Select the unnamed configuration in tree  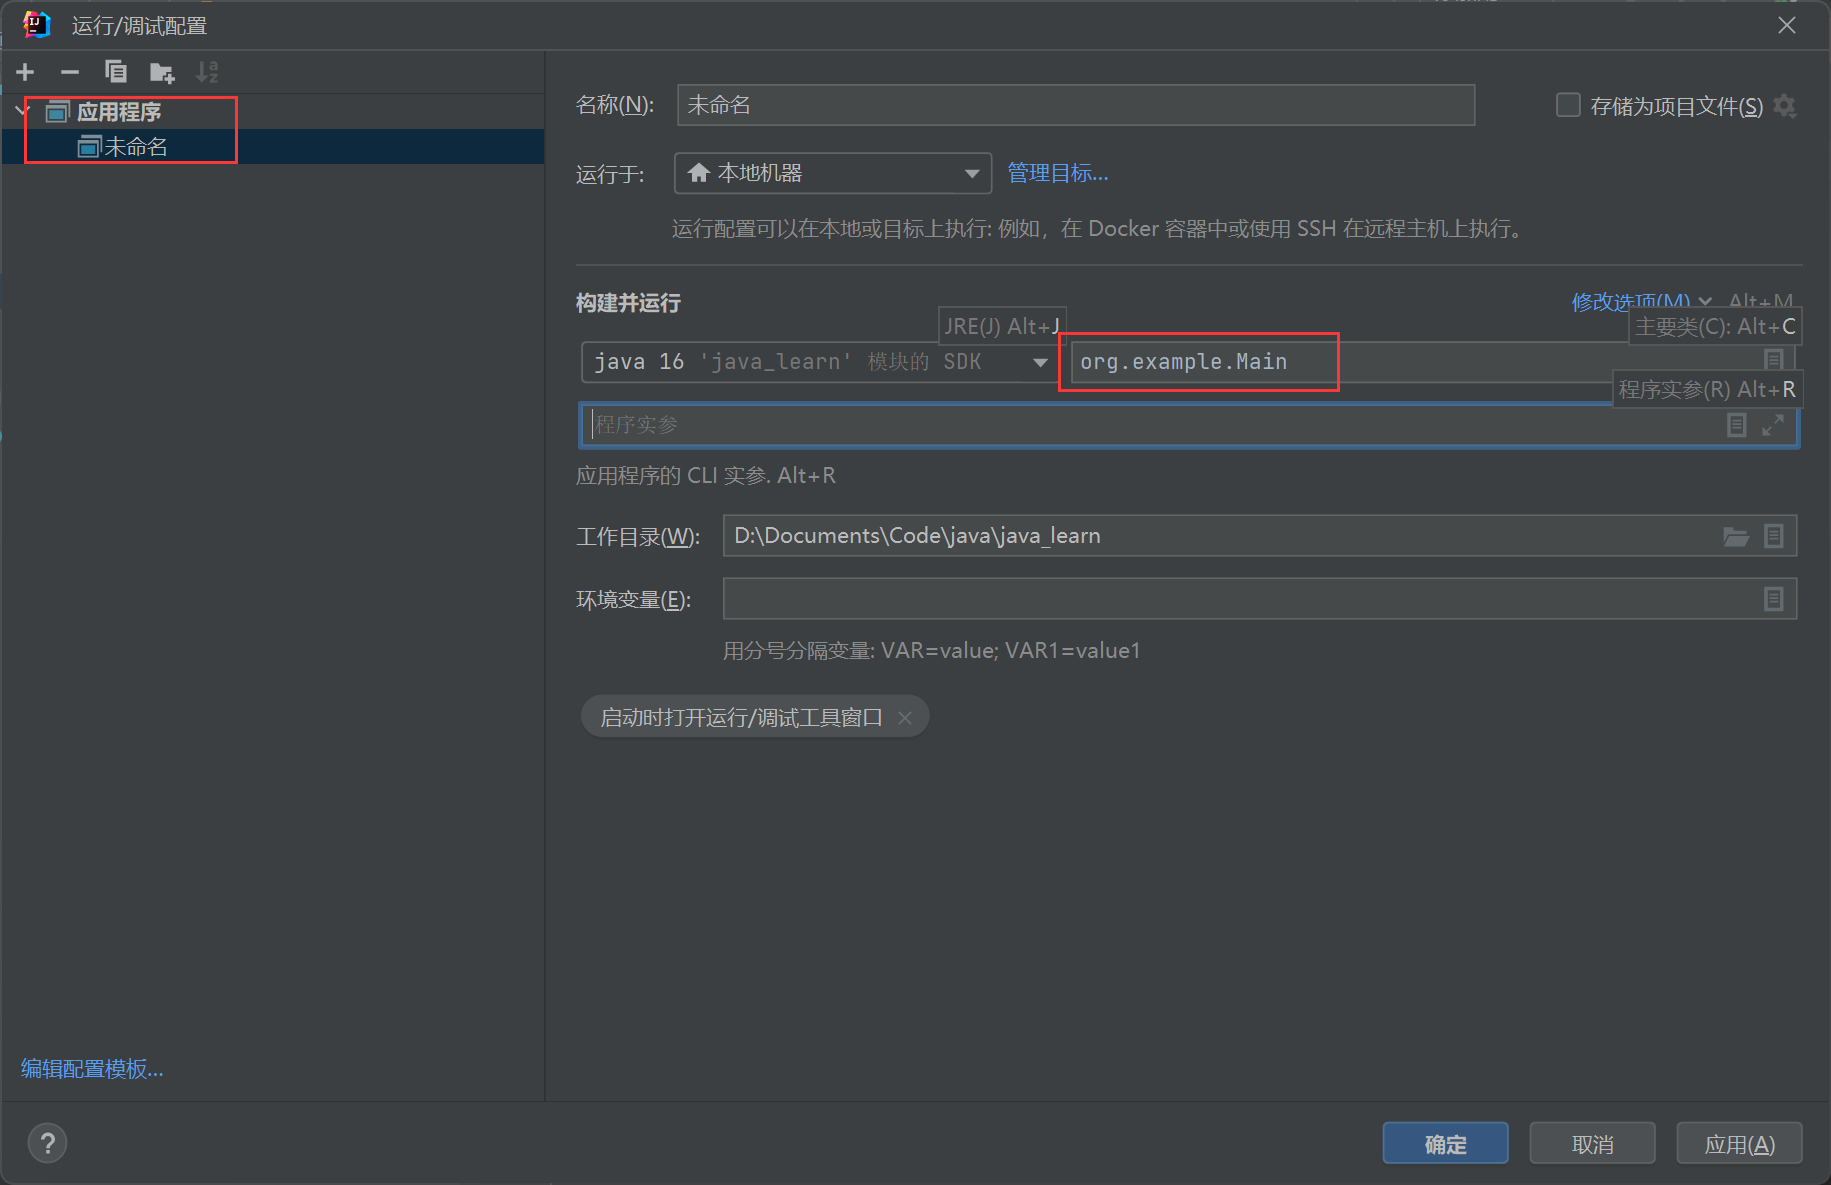(135, 147)
